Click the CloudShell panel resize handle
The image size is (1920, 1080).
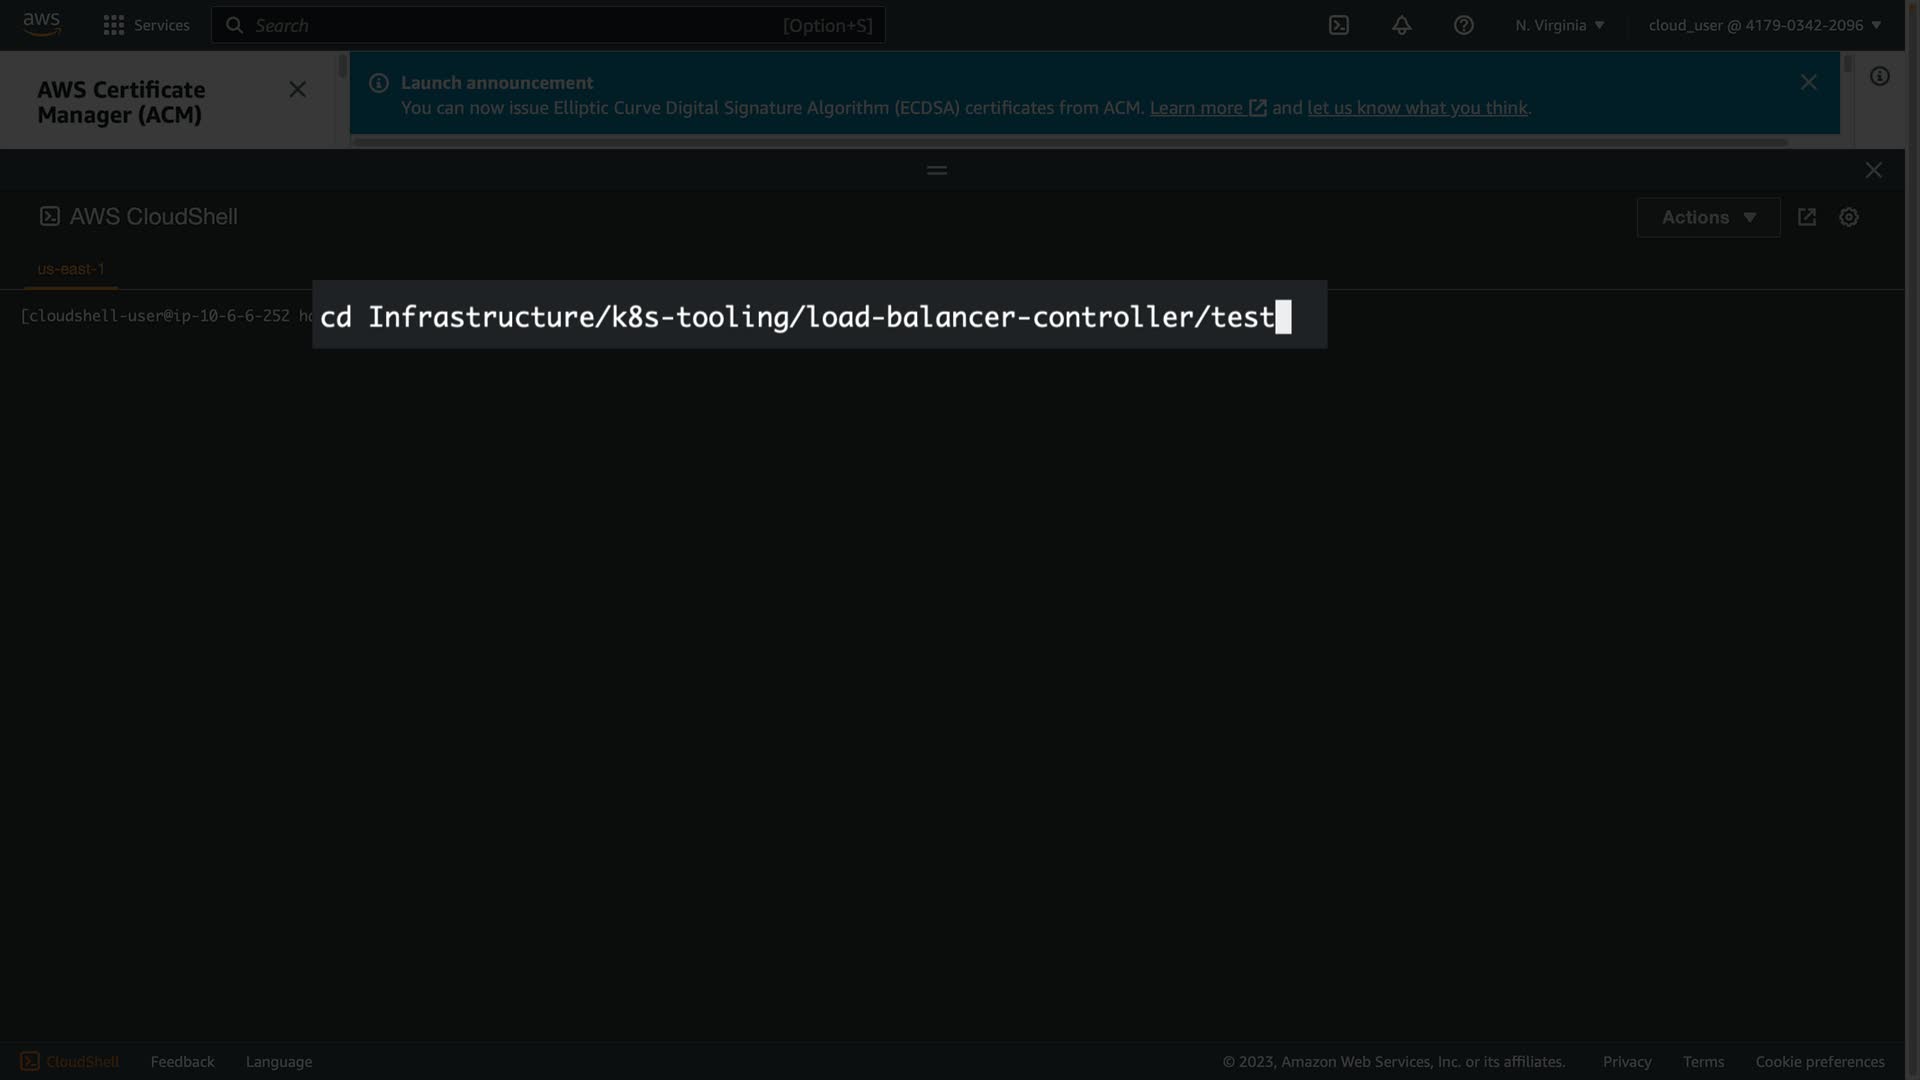tap(936, 171)
